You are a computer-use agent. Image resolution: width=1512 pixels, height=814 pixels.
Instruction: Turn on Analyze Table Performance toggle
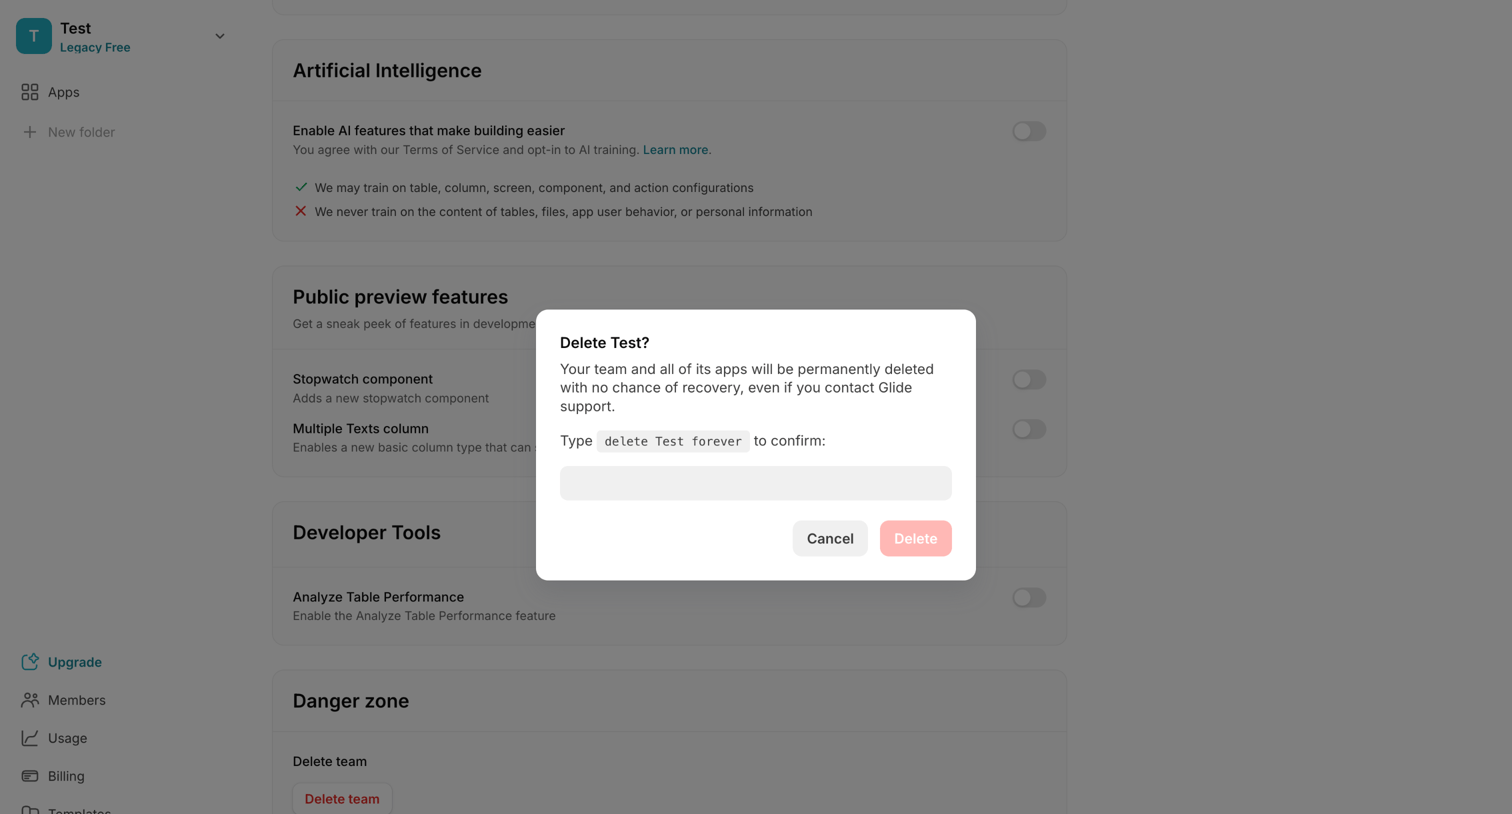tap(1029, 598)
